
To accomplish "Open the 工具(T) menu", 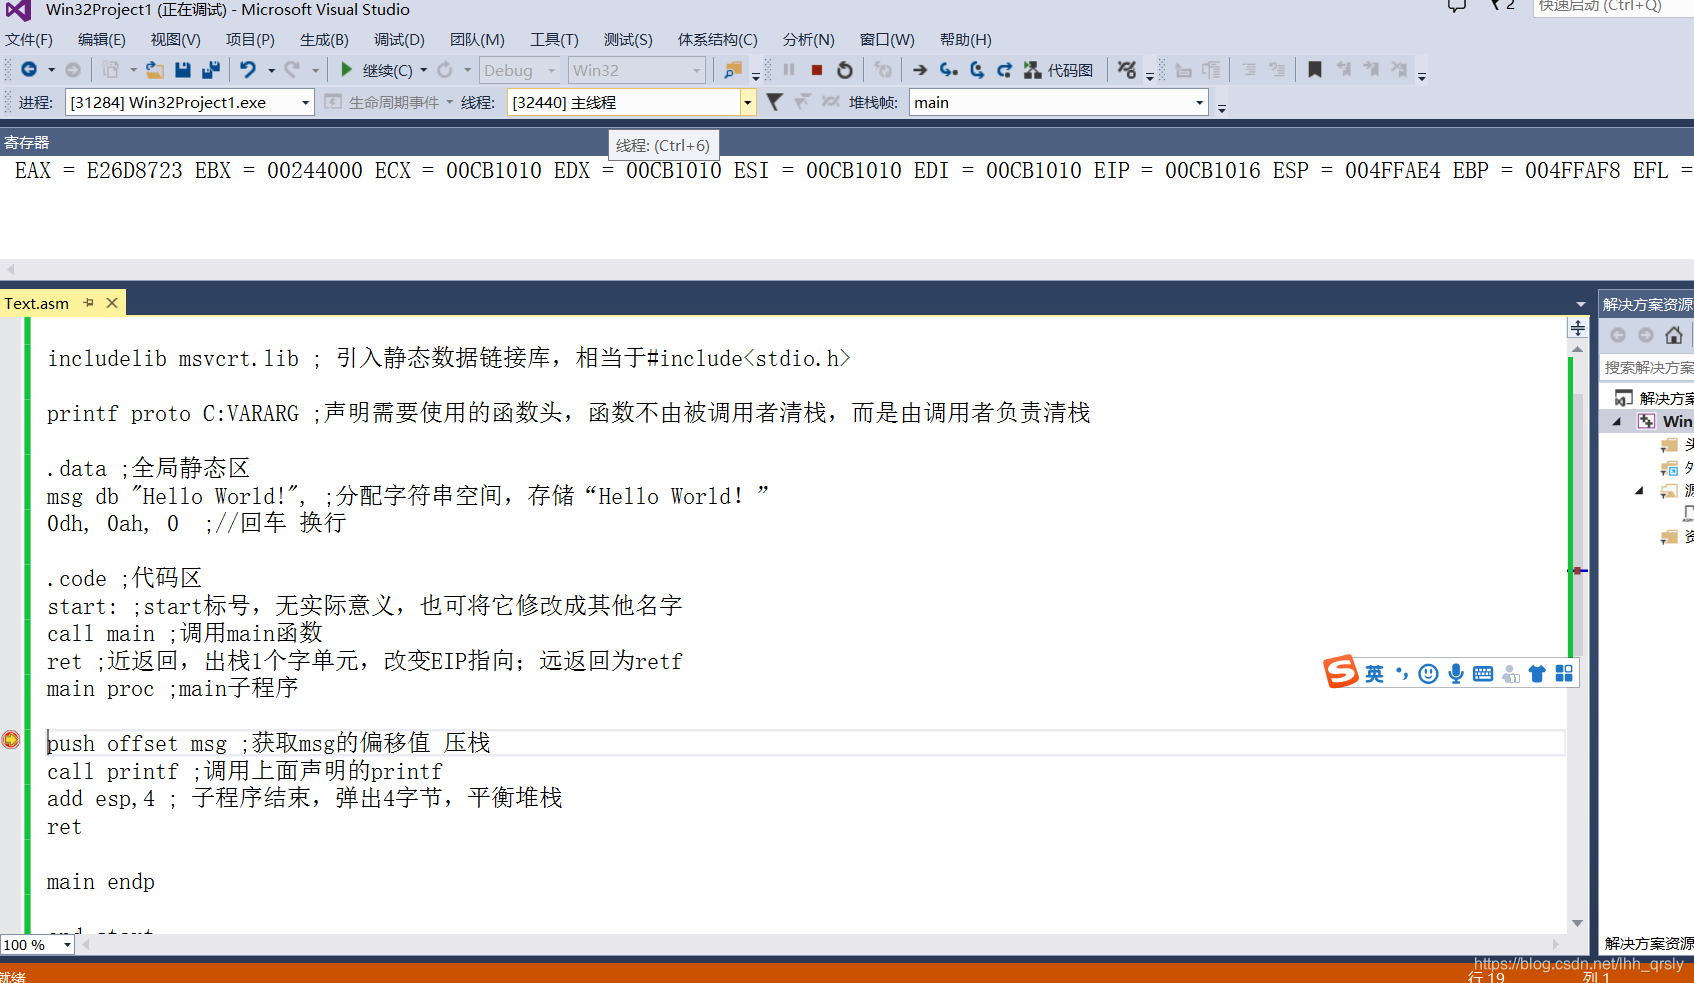I will coord(554,40).
